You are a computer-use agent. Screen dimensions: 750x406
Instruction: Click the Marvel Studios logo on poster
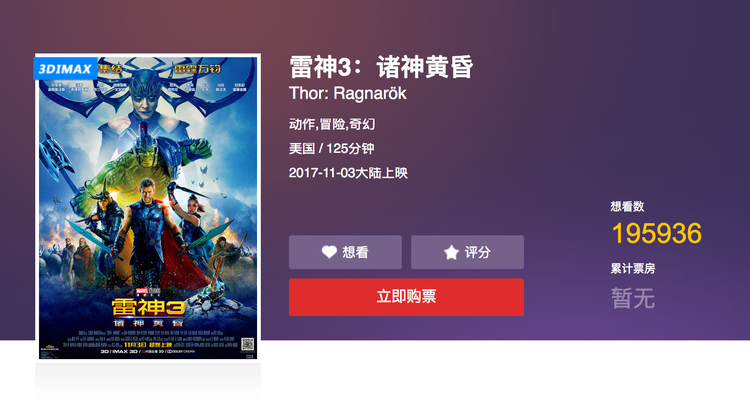pos(148,291)
